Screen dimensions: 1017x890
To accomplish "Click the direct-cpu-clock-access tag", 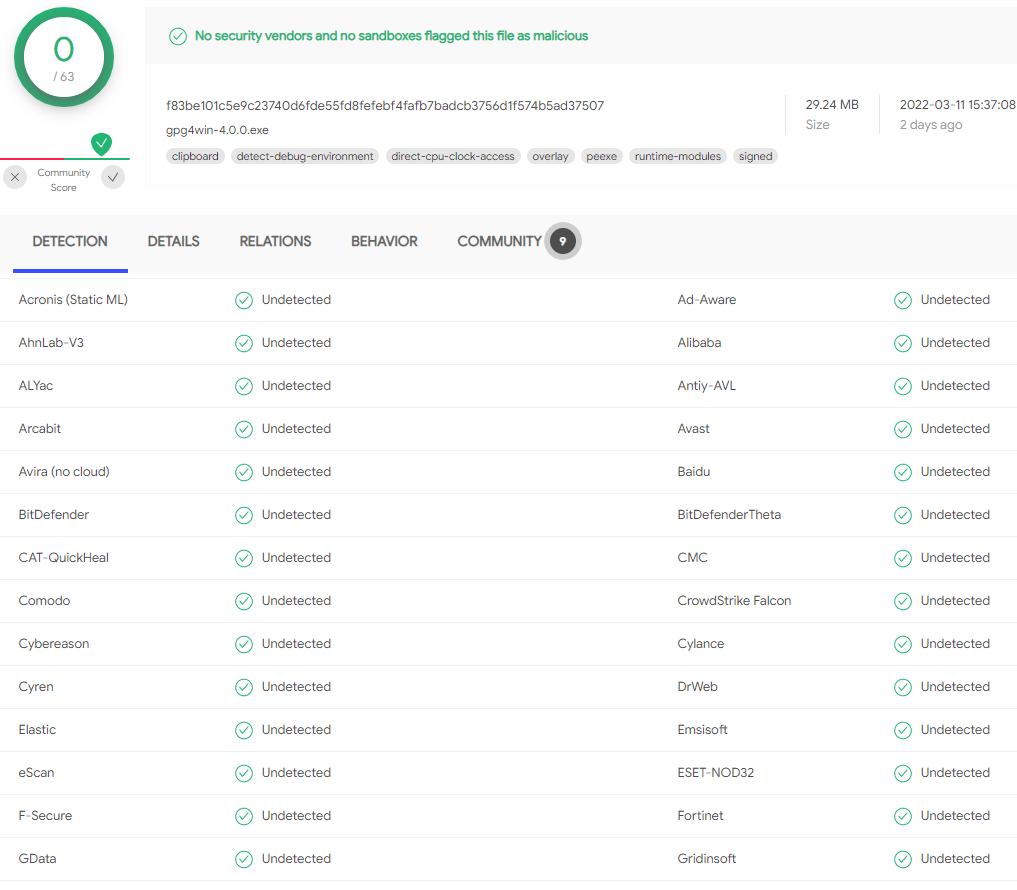I will coord(453,156).
